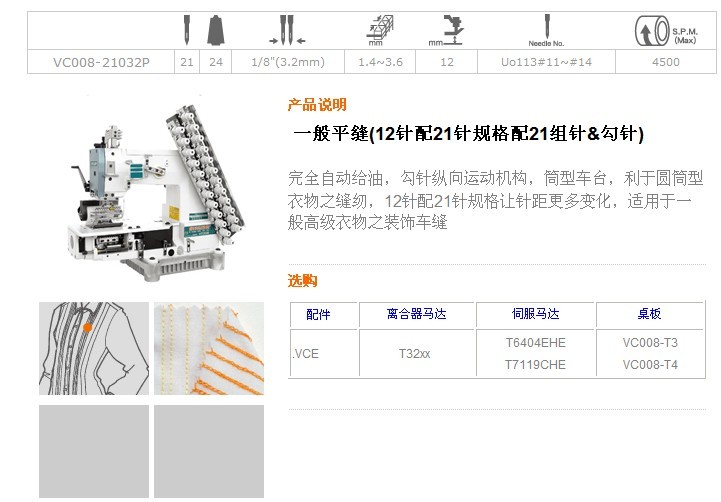Click the orange dot on the shirt sketch
721x502 pixels.
tap(87, 327)
